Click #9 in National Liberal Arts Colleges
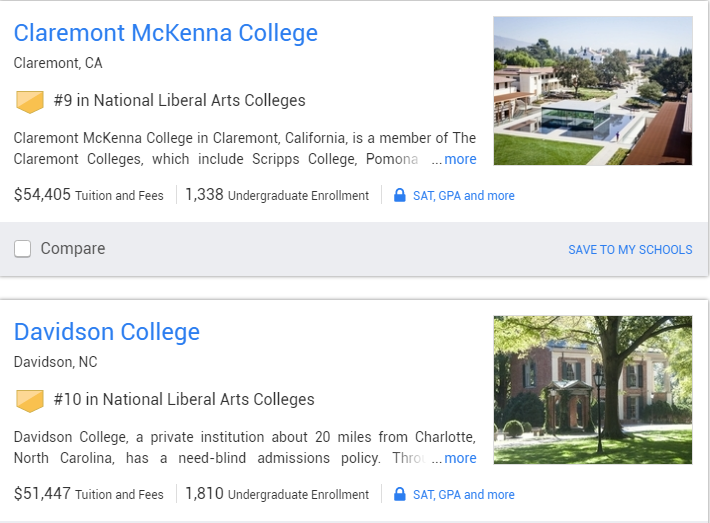Screen dimensions: 710x523 click(180, 101)
